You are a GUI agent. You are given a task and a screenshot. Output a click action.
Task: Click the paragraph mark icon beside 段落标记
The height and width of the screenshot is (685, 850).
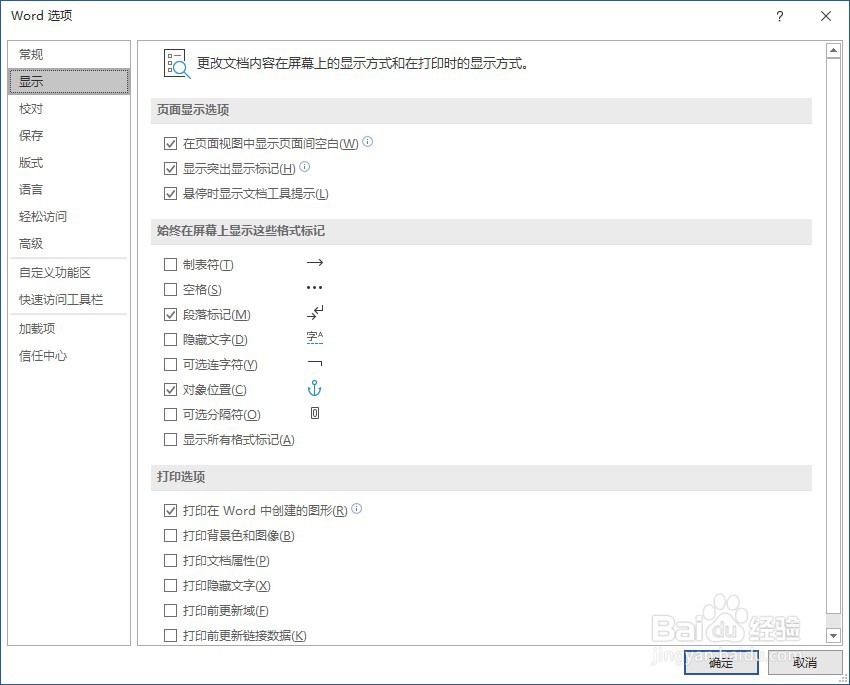[315, 313]
